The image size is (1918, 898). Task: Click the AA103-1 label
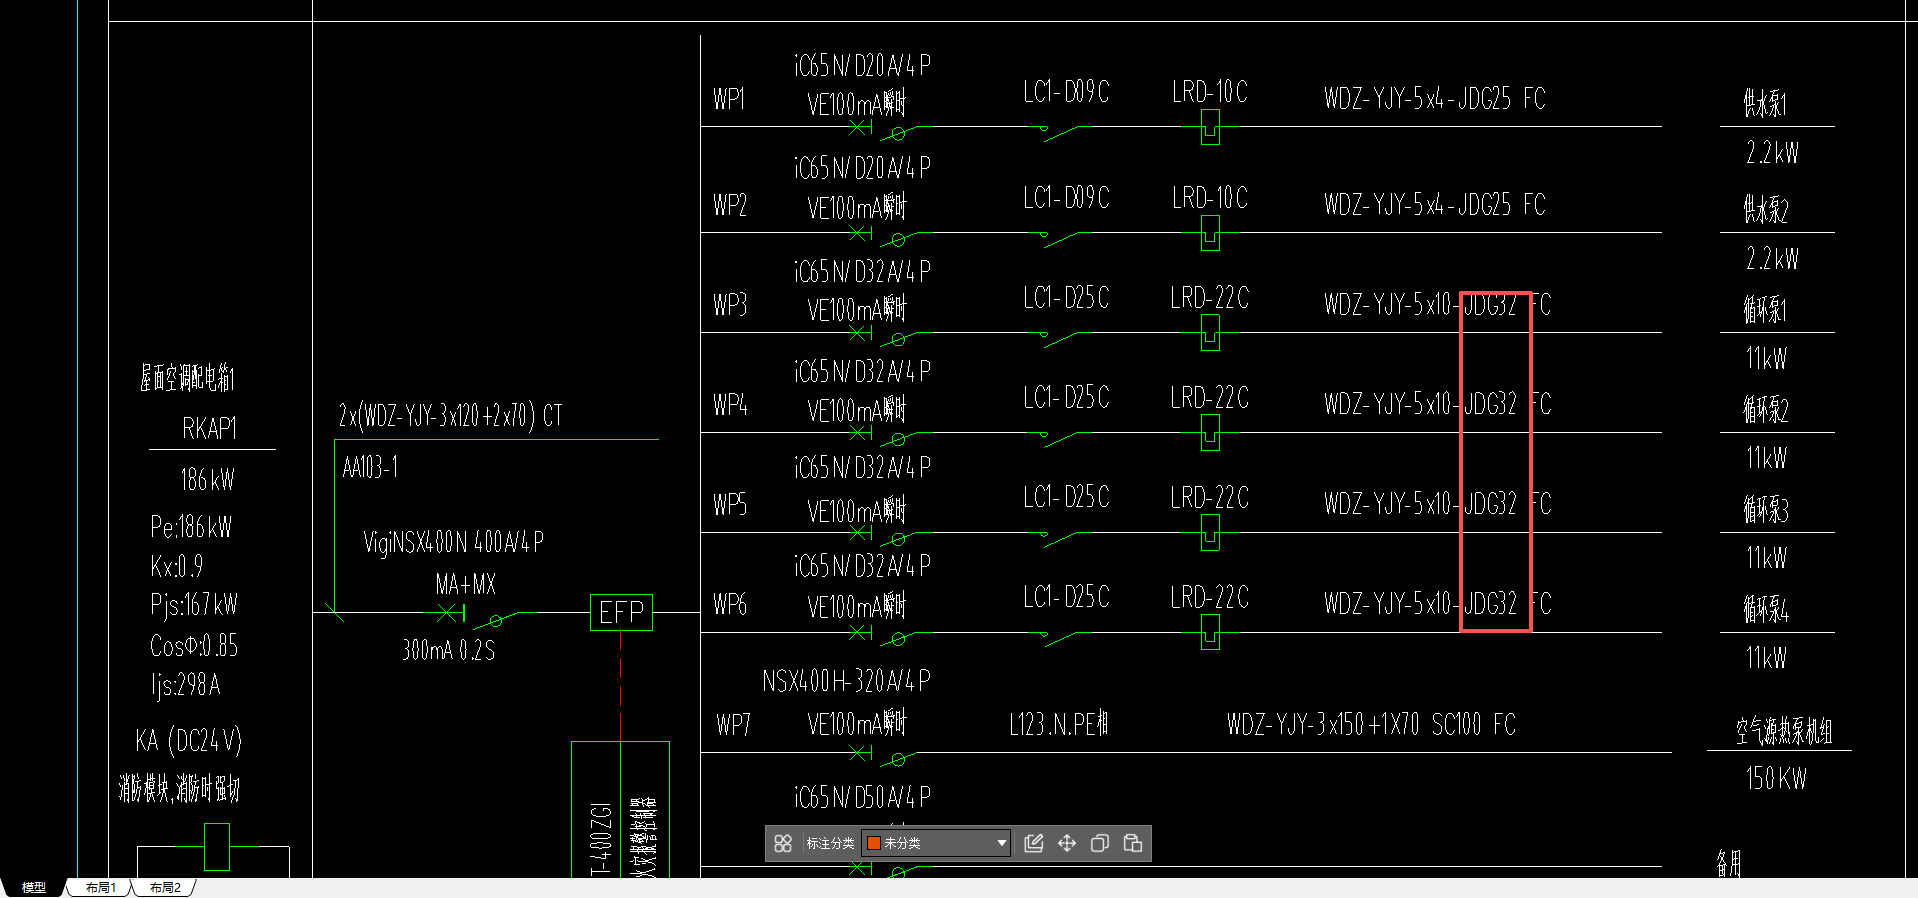click(x=370, y=467)
